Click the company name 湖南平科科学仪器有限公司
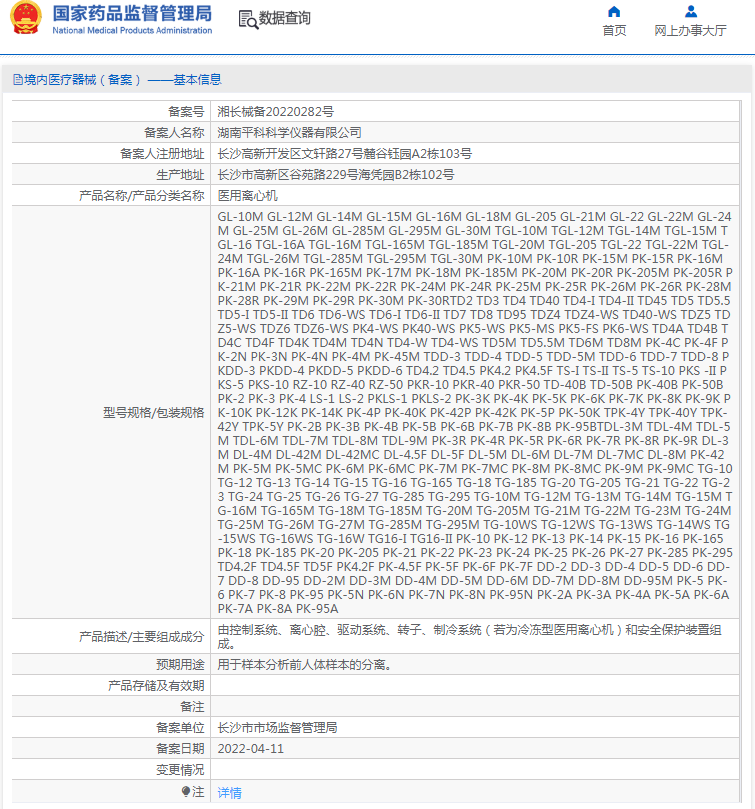 point(290,132)
